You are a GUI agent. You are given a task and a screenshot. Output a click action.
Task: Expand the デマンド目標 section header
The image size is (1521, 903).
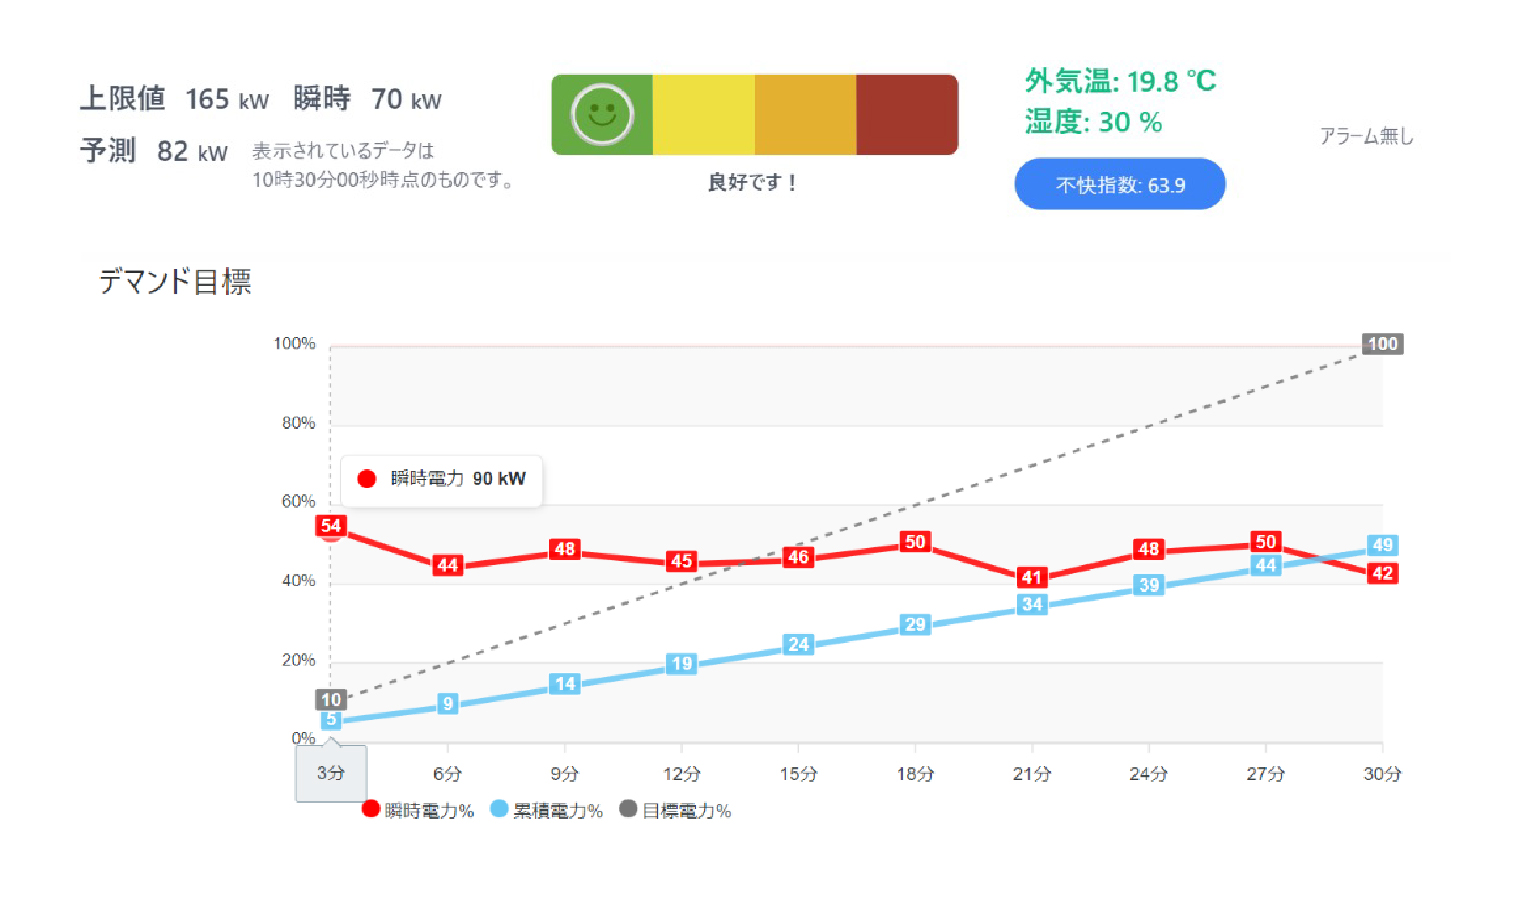click(x=176, y=283)
